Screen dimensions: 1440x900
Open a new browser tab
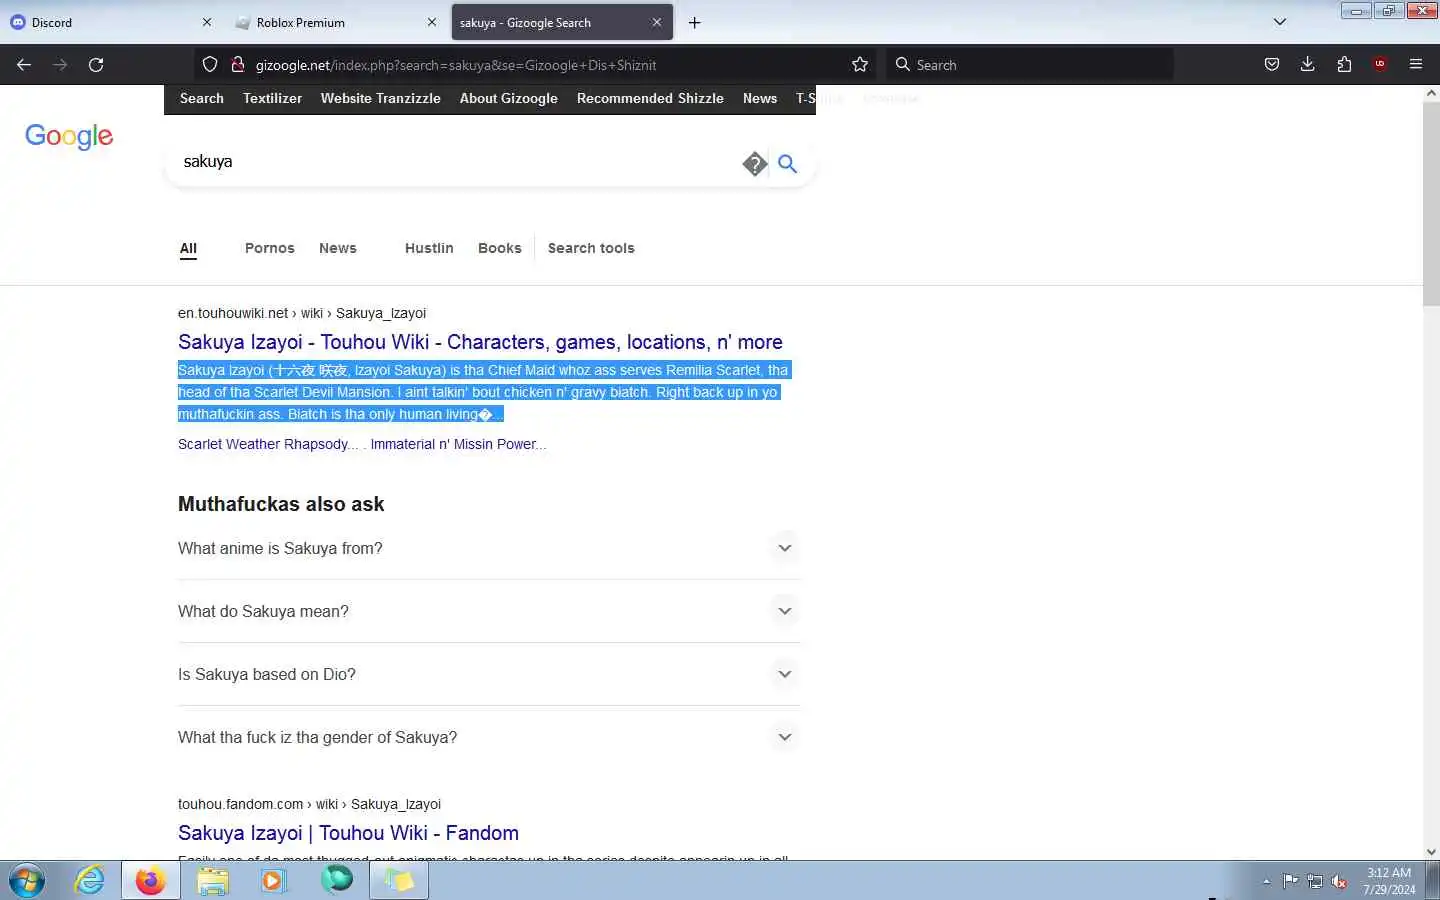coord(695,22)
